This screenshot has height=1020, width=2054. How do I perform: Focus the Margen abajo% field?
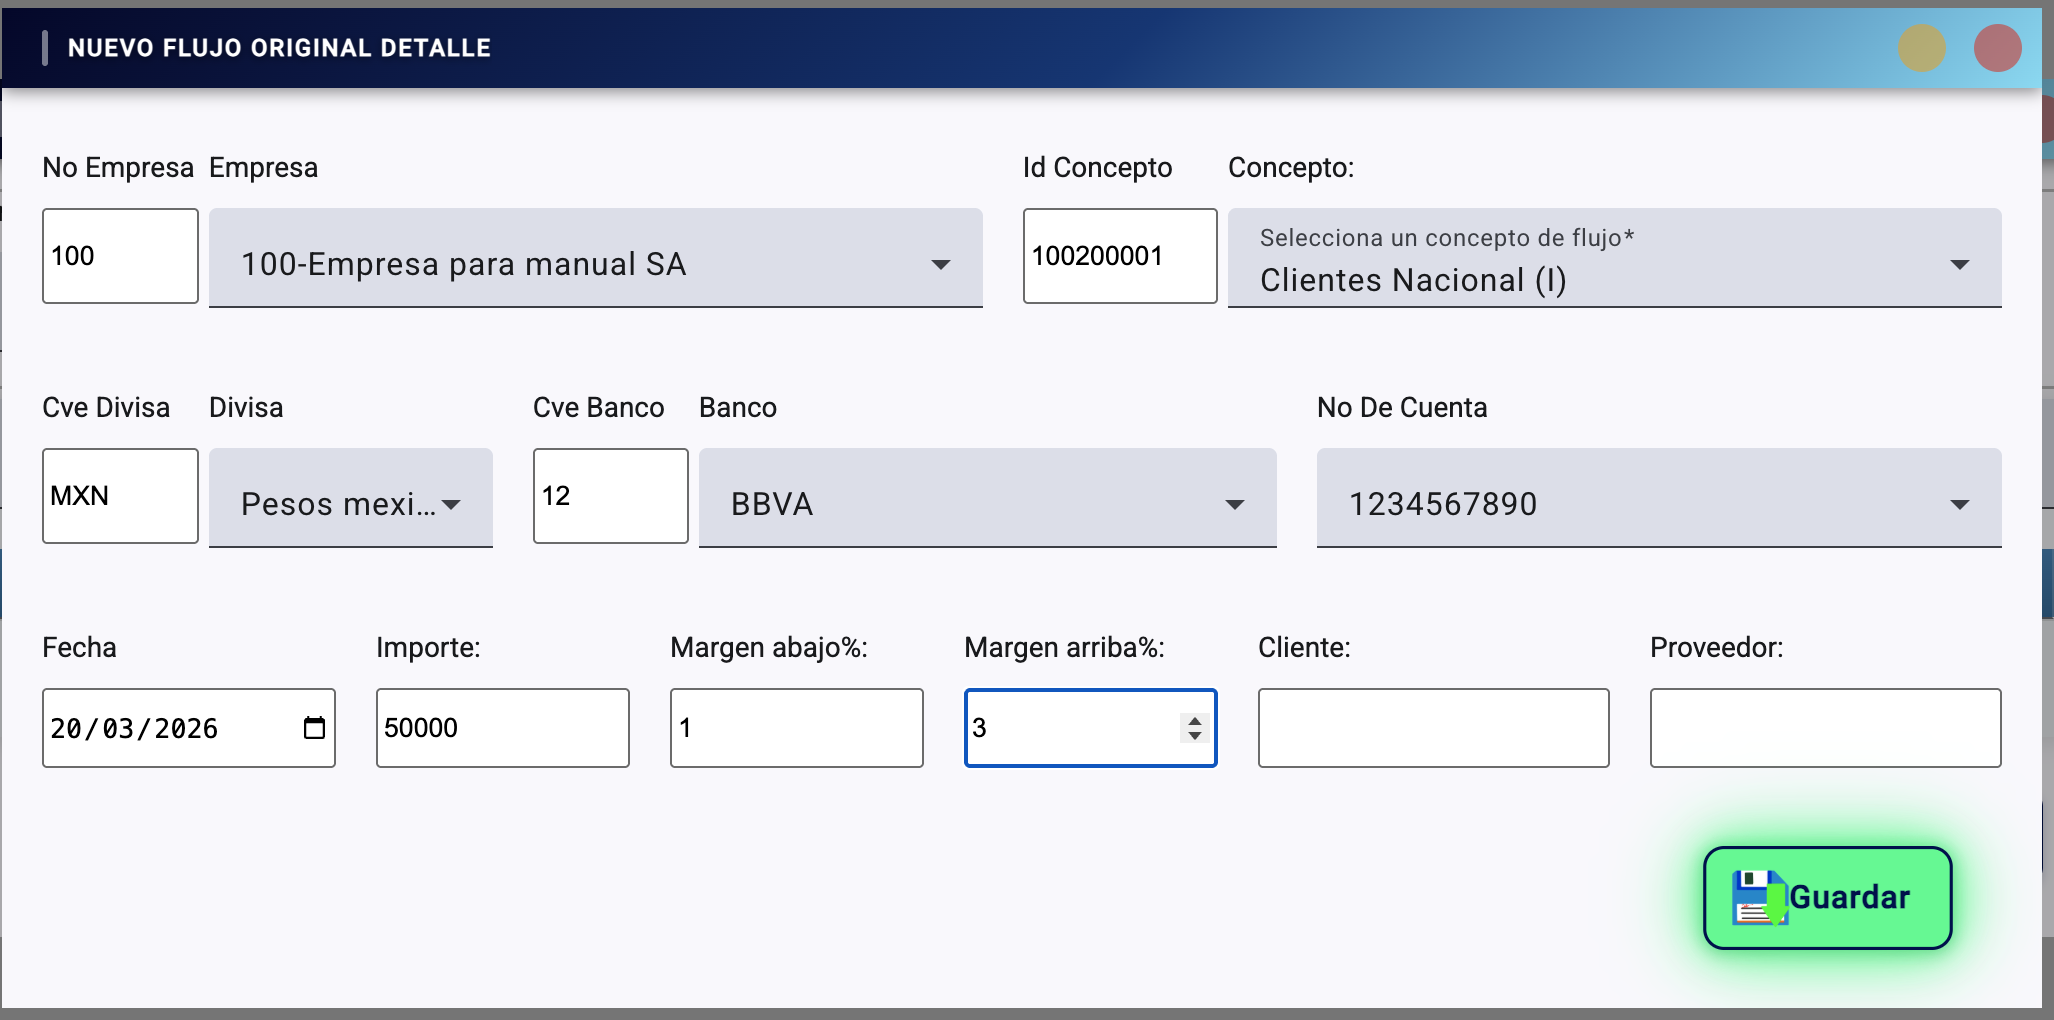pos(796,728)
